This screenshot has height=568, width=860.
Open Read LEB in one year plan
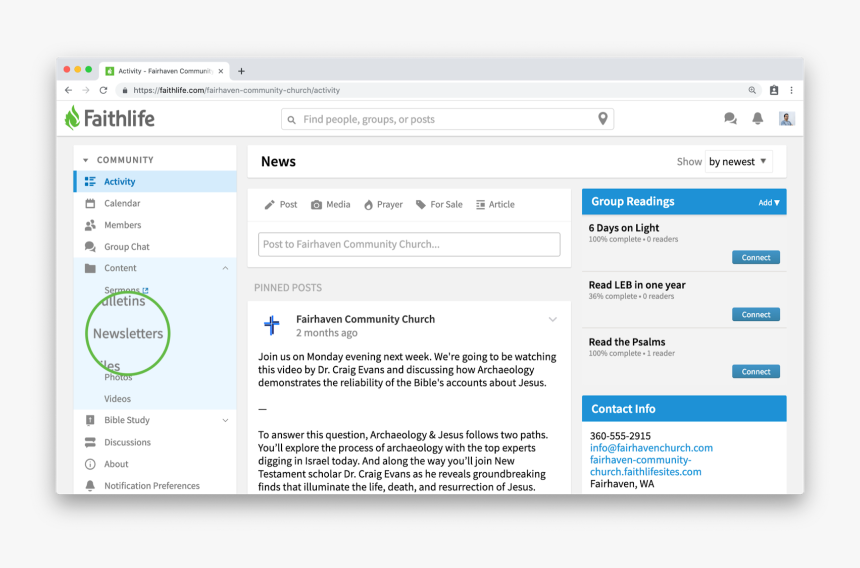pos(637,285)
